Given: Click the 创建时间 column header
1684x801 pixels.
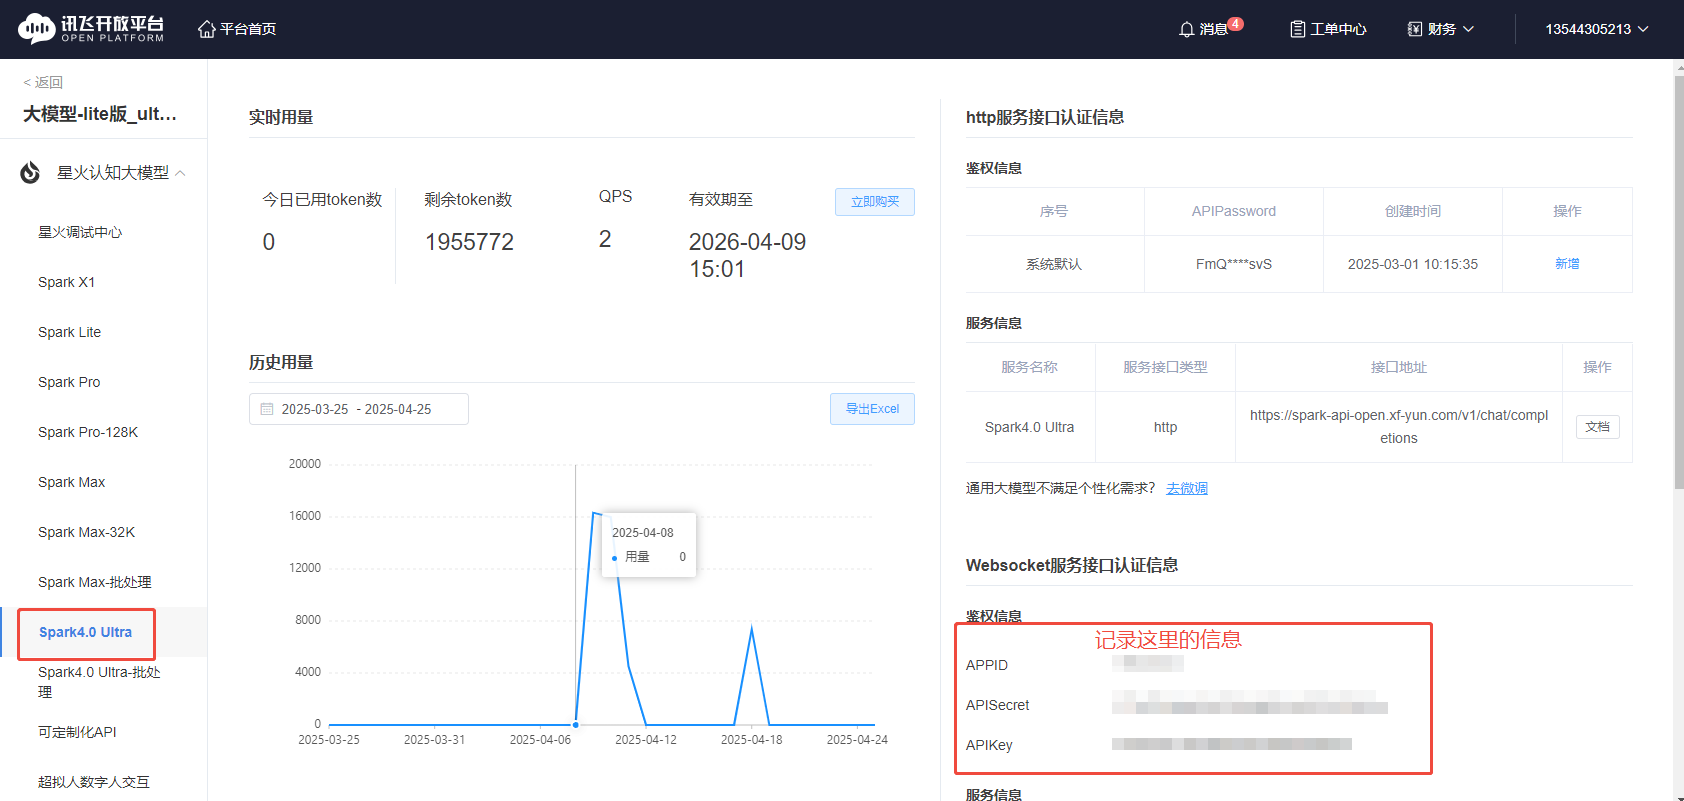Looking at the screenshot, I should tap(1413, 211).
